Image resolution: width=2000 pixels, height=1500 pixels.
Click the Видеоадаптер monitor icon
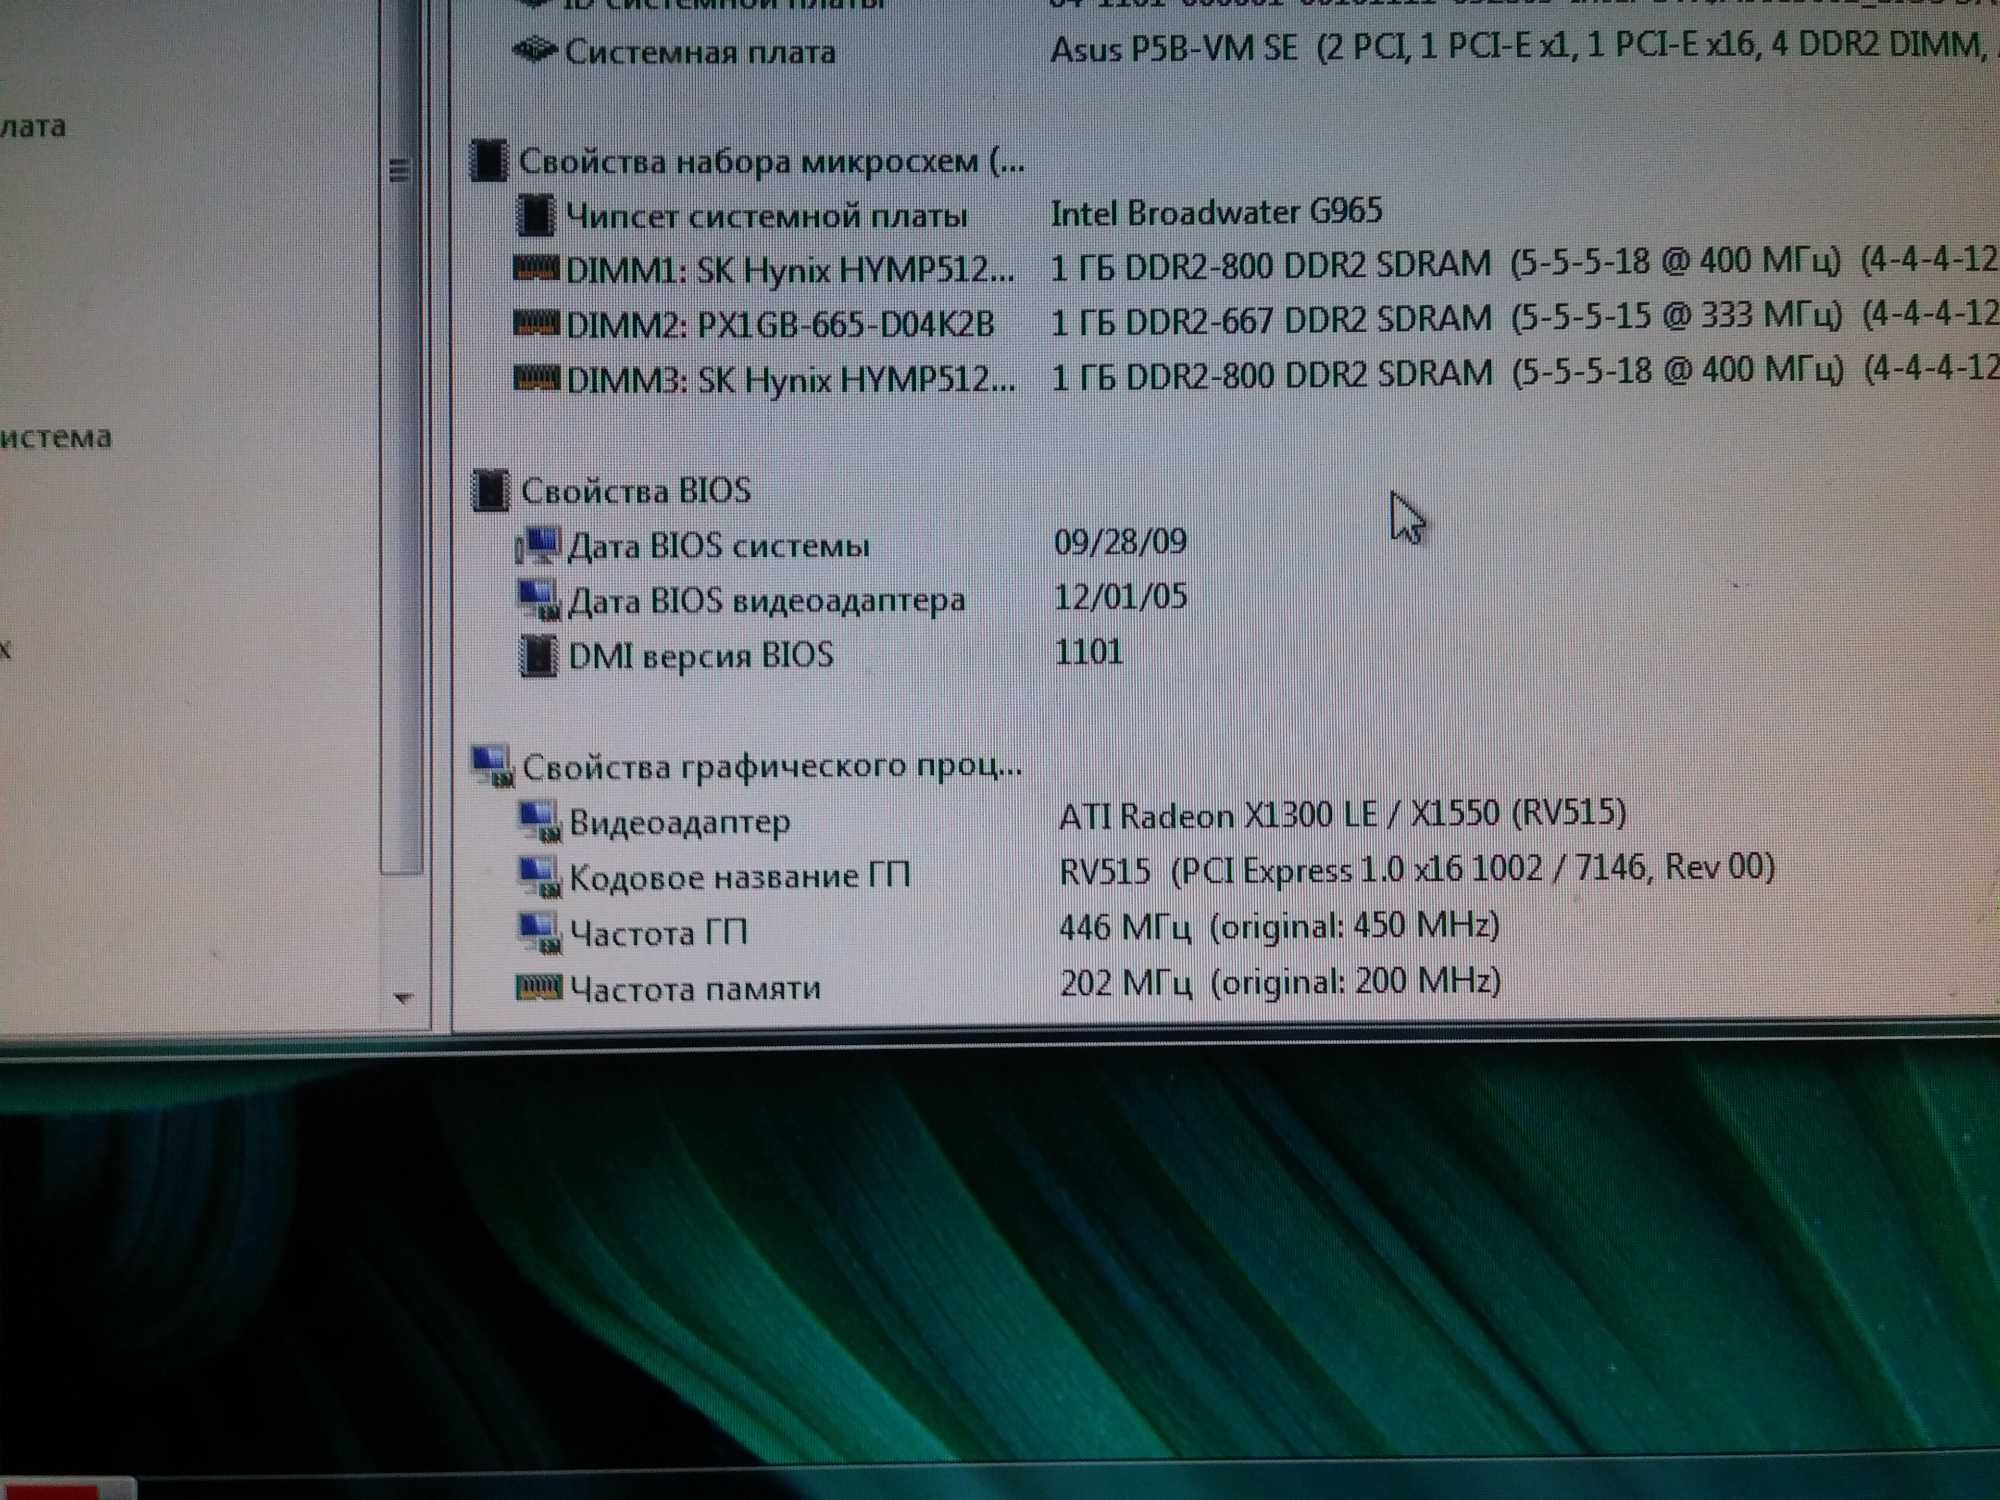pyautogui.click(x=541, y=821)
